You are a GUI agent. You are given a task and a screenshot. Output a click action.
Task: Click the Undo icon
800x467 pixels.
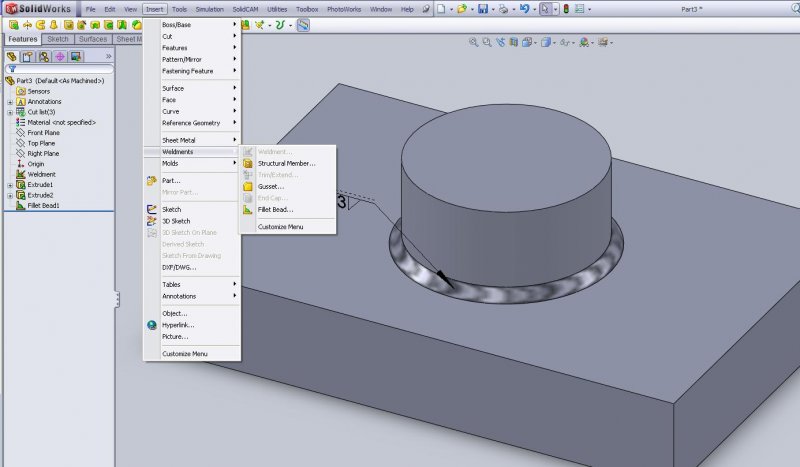[524, 9]
